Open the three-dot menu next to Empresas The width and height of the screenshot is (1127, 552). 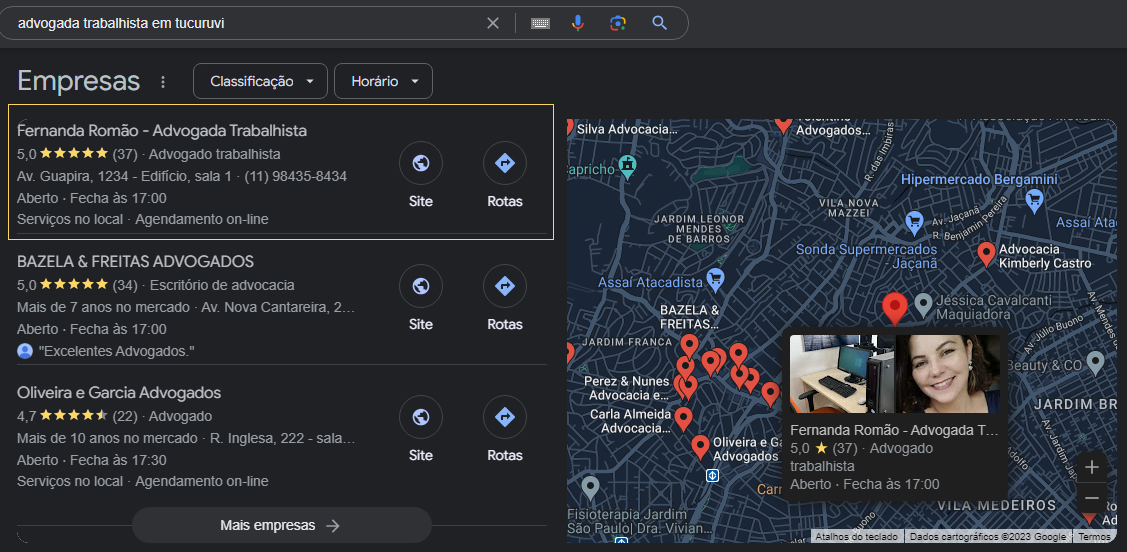tap(162, 82)
